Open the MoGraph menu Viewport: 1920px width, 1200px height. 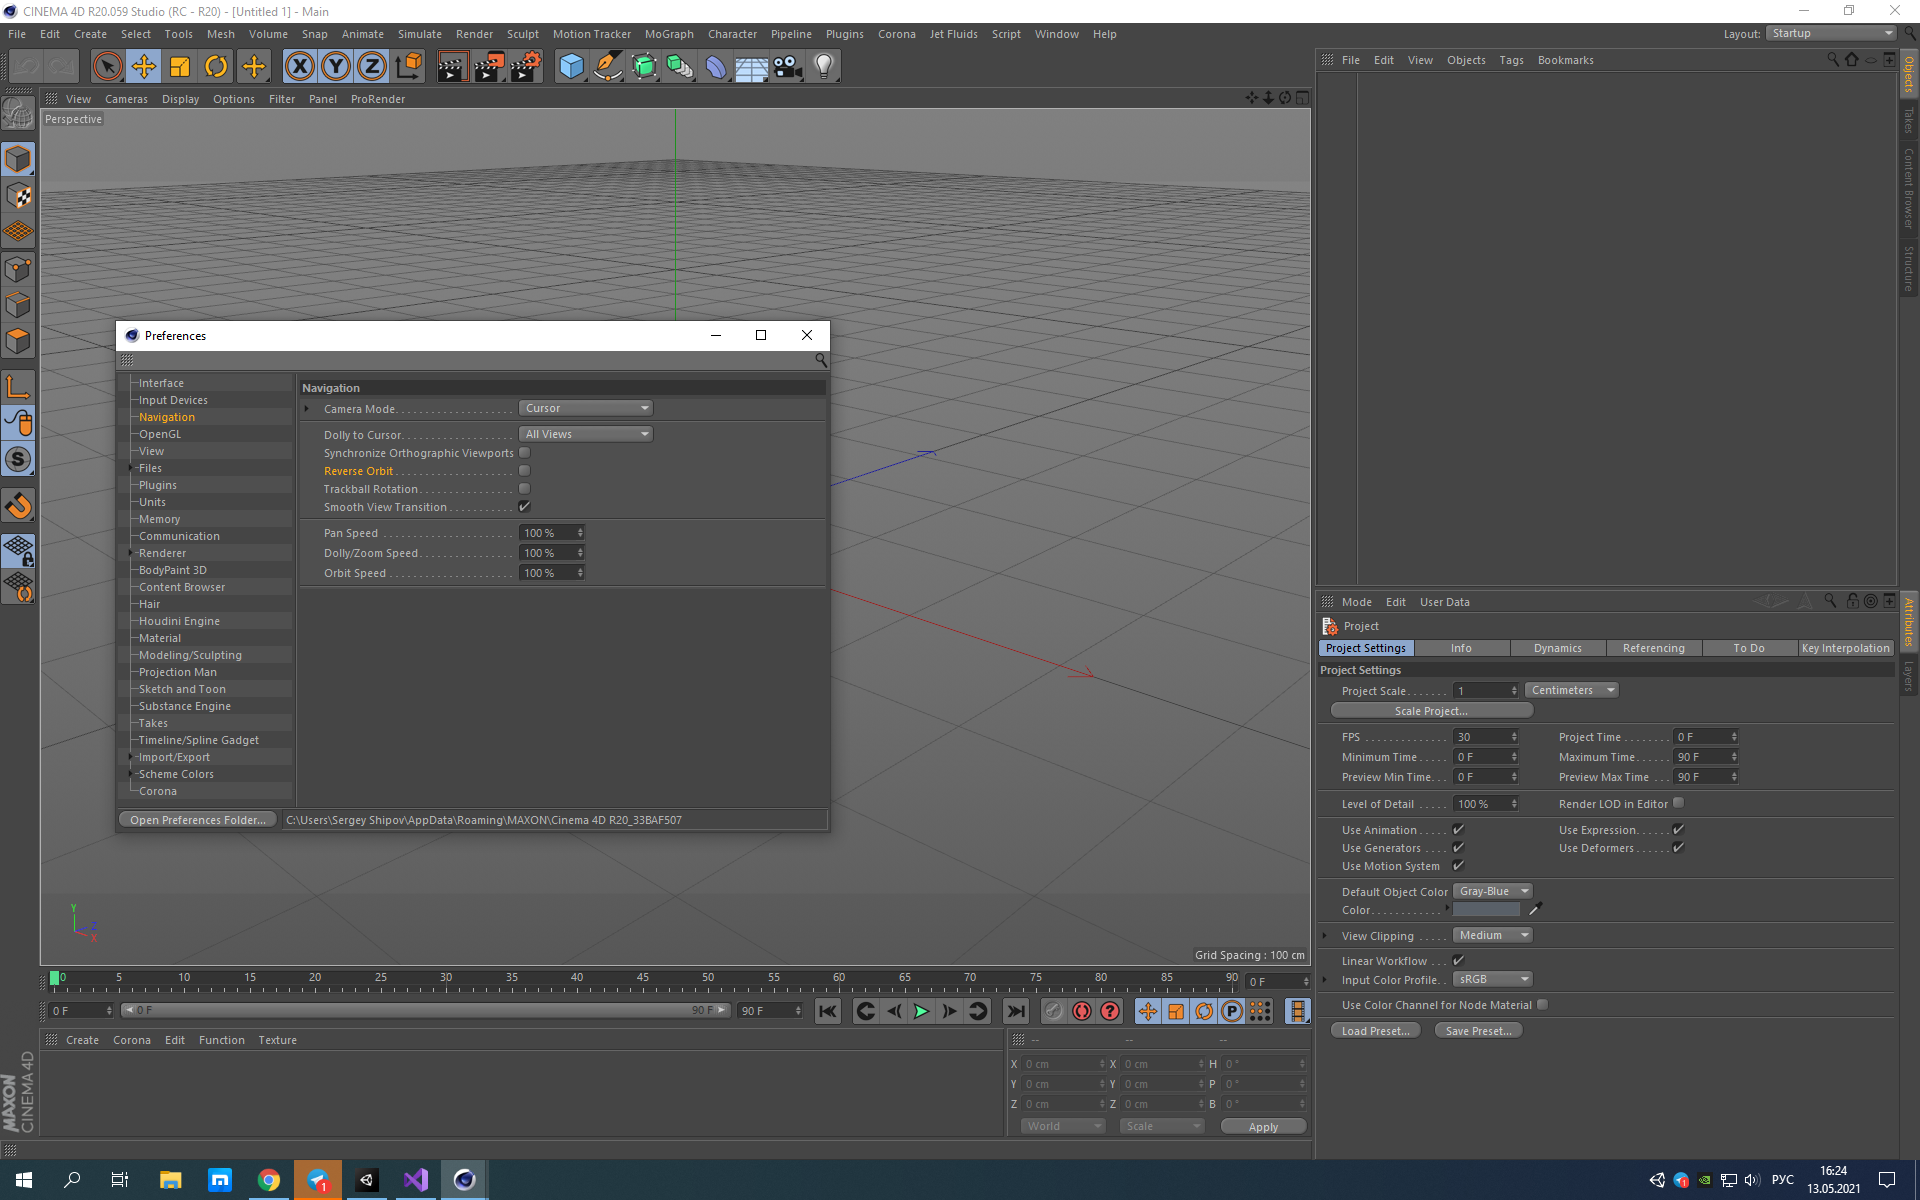coord(669,34)
